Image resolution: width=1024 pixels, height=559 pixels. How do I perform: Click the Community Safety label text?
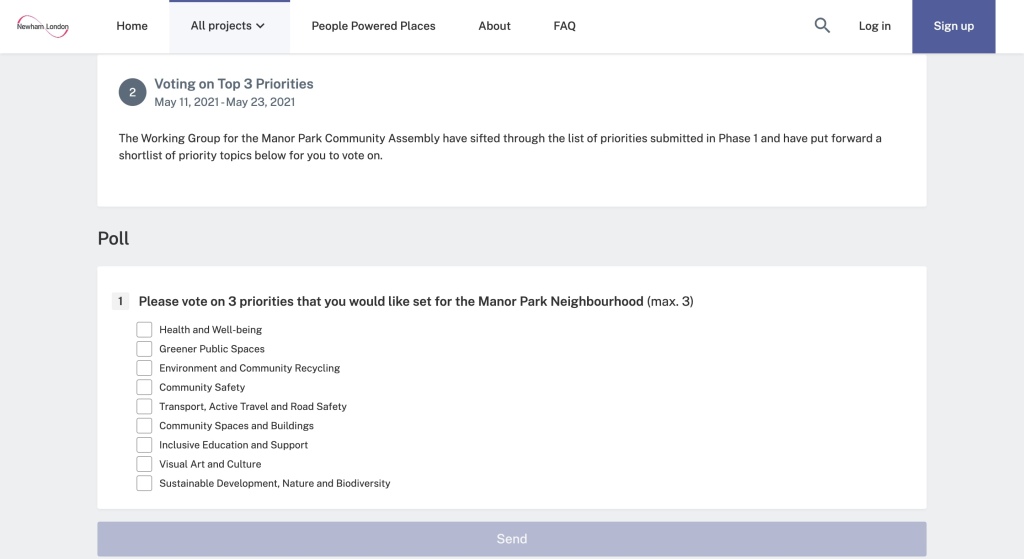click(202, 387)
